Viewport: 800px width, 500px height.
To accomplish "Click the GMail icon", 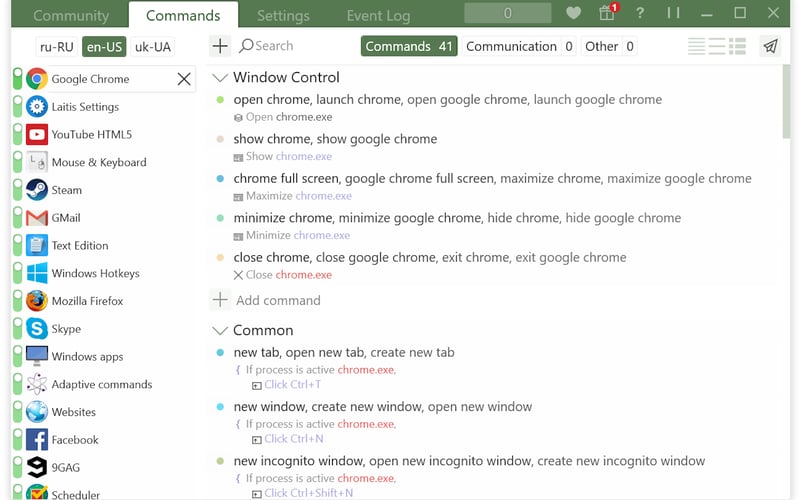I will click(x=37, y=218).
